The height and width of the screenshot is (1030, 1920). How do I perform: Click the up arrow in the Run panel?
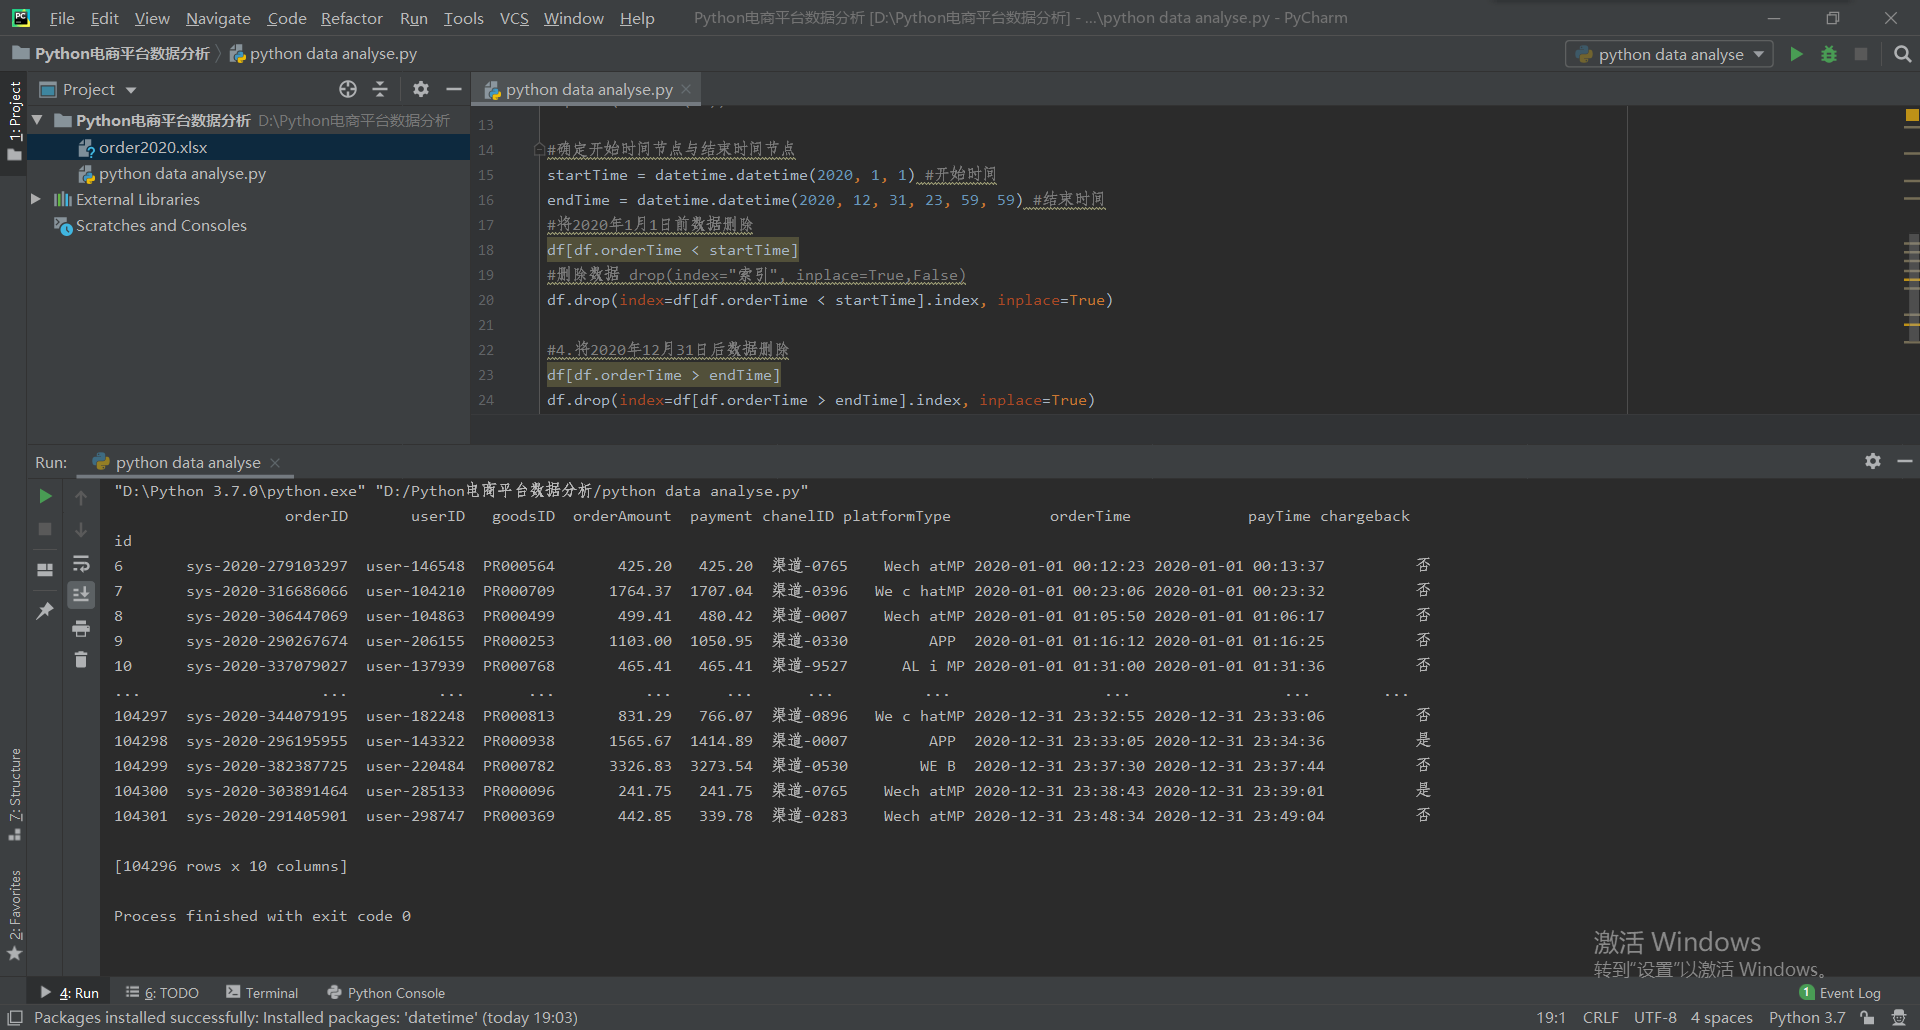pos(81,497)
